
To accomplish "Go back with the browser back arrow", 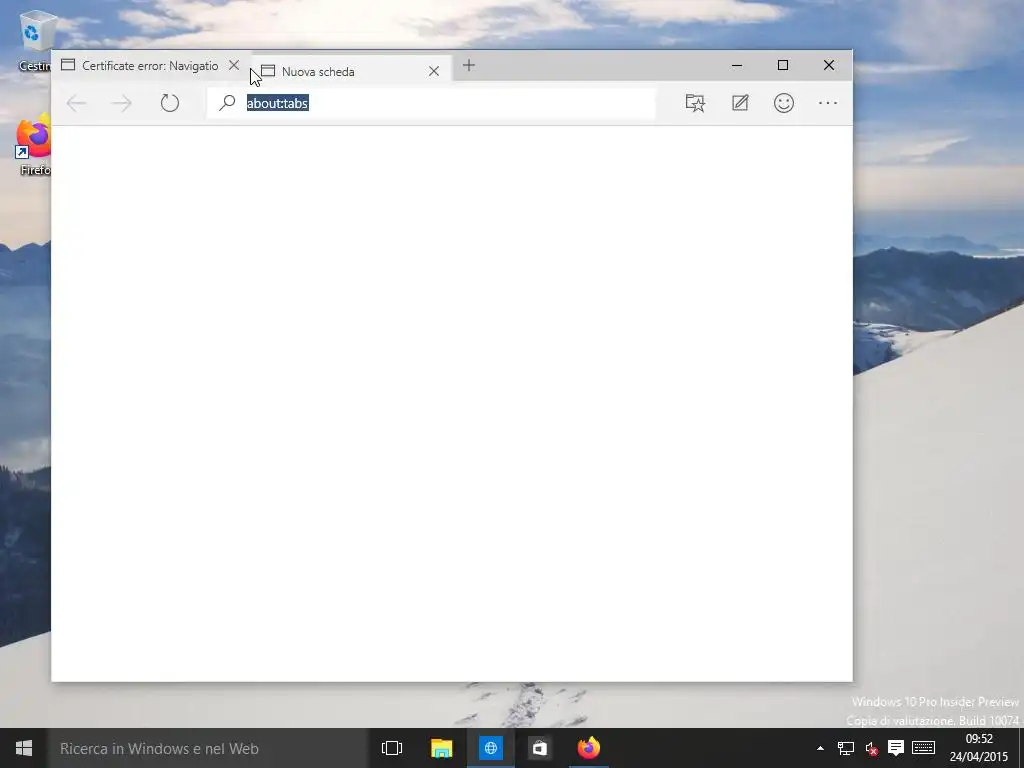I will (76, 103).
